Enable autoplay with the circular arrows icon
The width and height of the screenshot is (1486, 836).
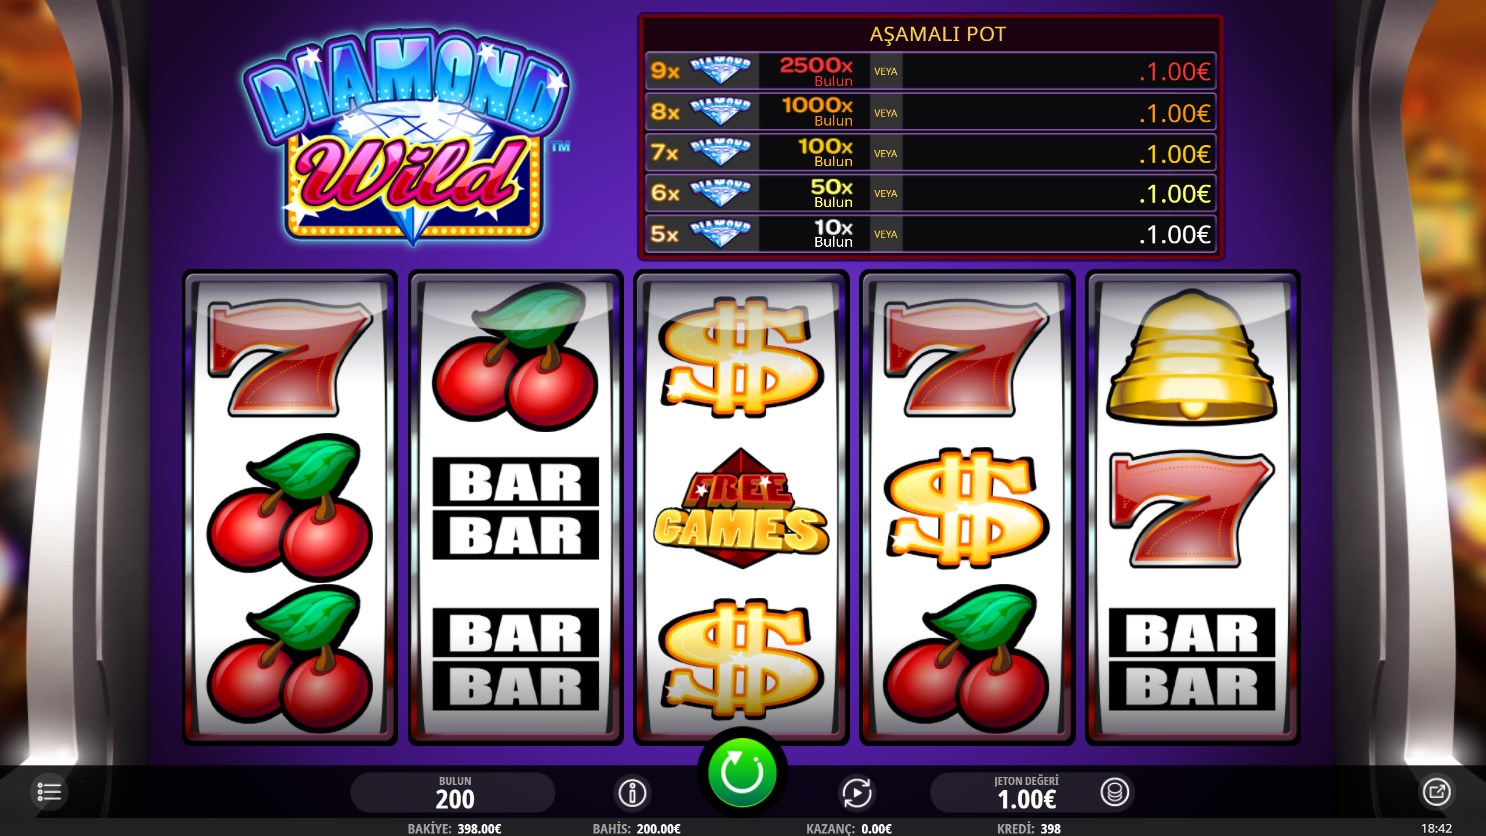[857, 793]
